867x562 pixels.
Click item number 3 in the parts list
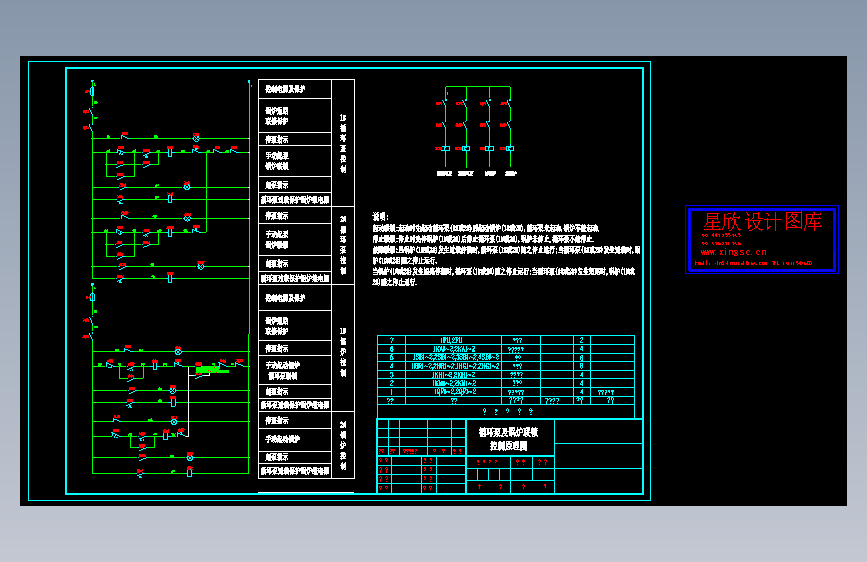pyautogui.click(x=391, y=374)
